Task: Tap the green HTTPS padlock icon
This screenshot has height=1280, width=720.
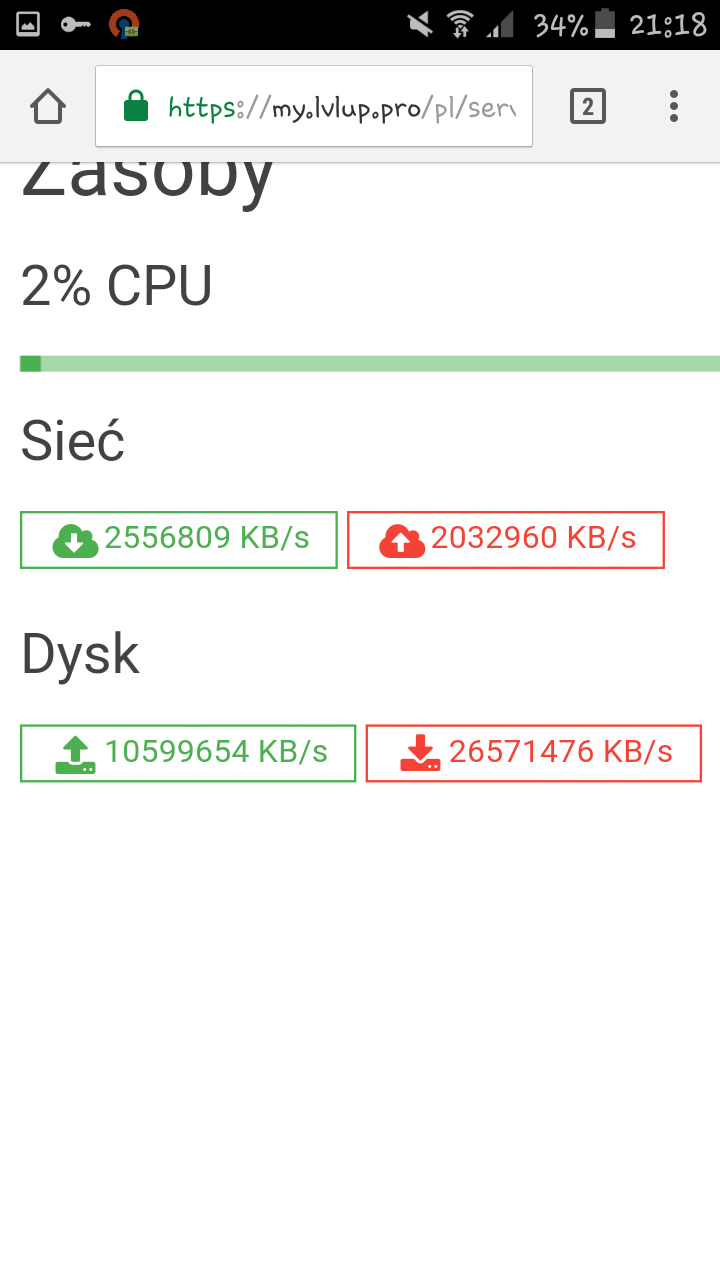Action: point(135,106)
